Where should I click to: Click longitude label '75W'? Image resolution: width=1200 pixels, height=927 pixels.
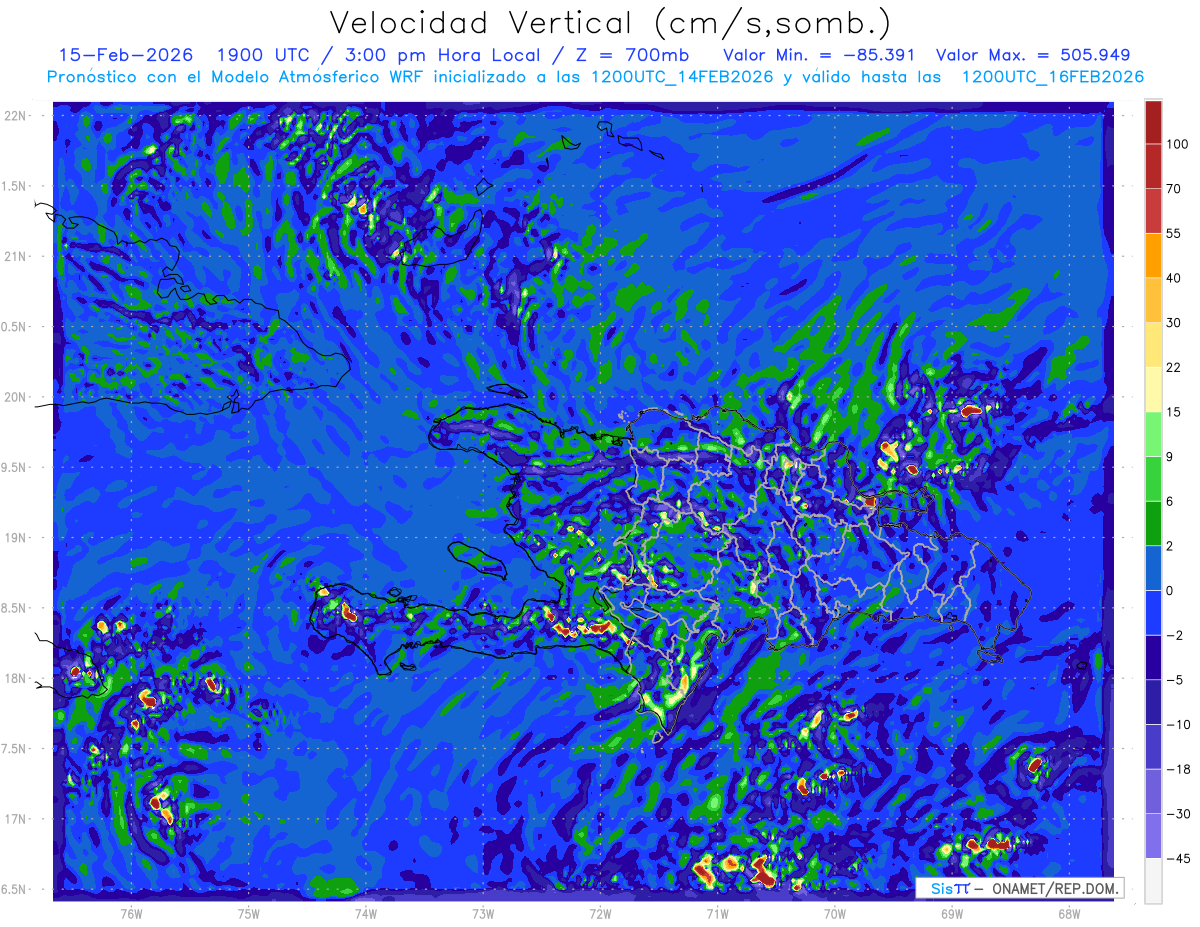pyautogui.click(x=249, y=913)
